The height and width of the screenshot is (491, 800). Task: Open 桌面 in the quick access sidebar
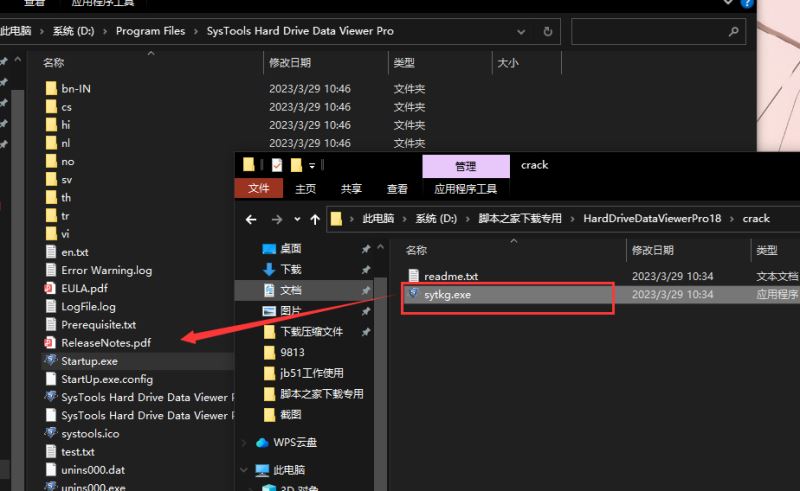point(290,249)
